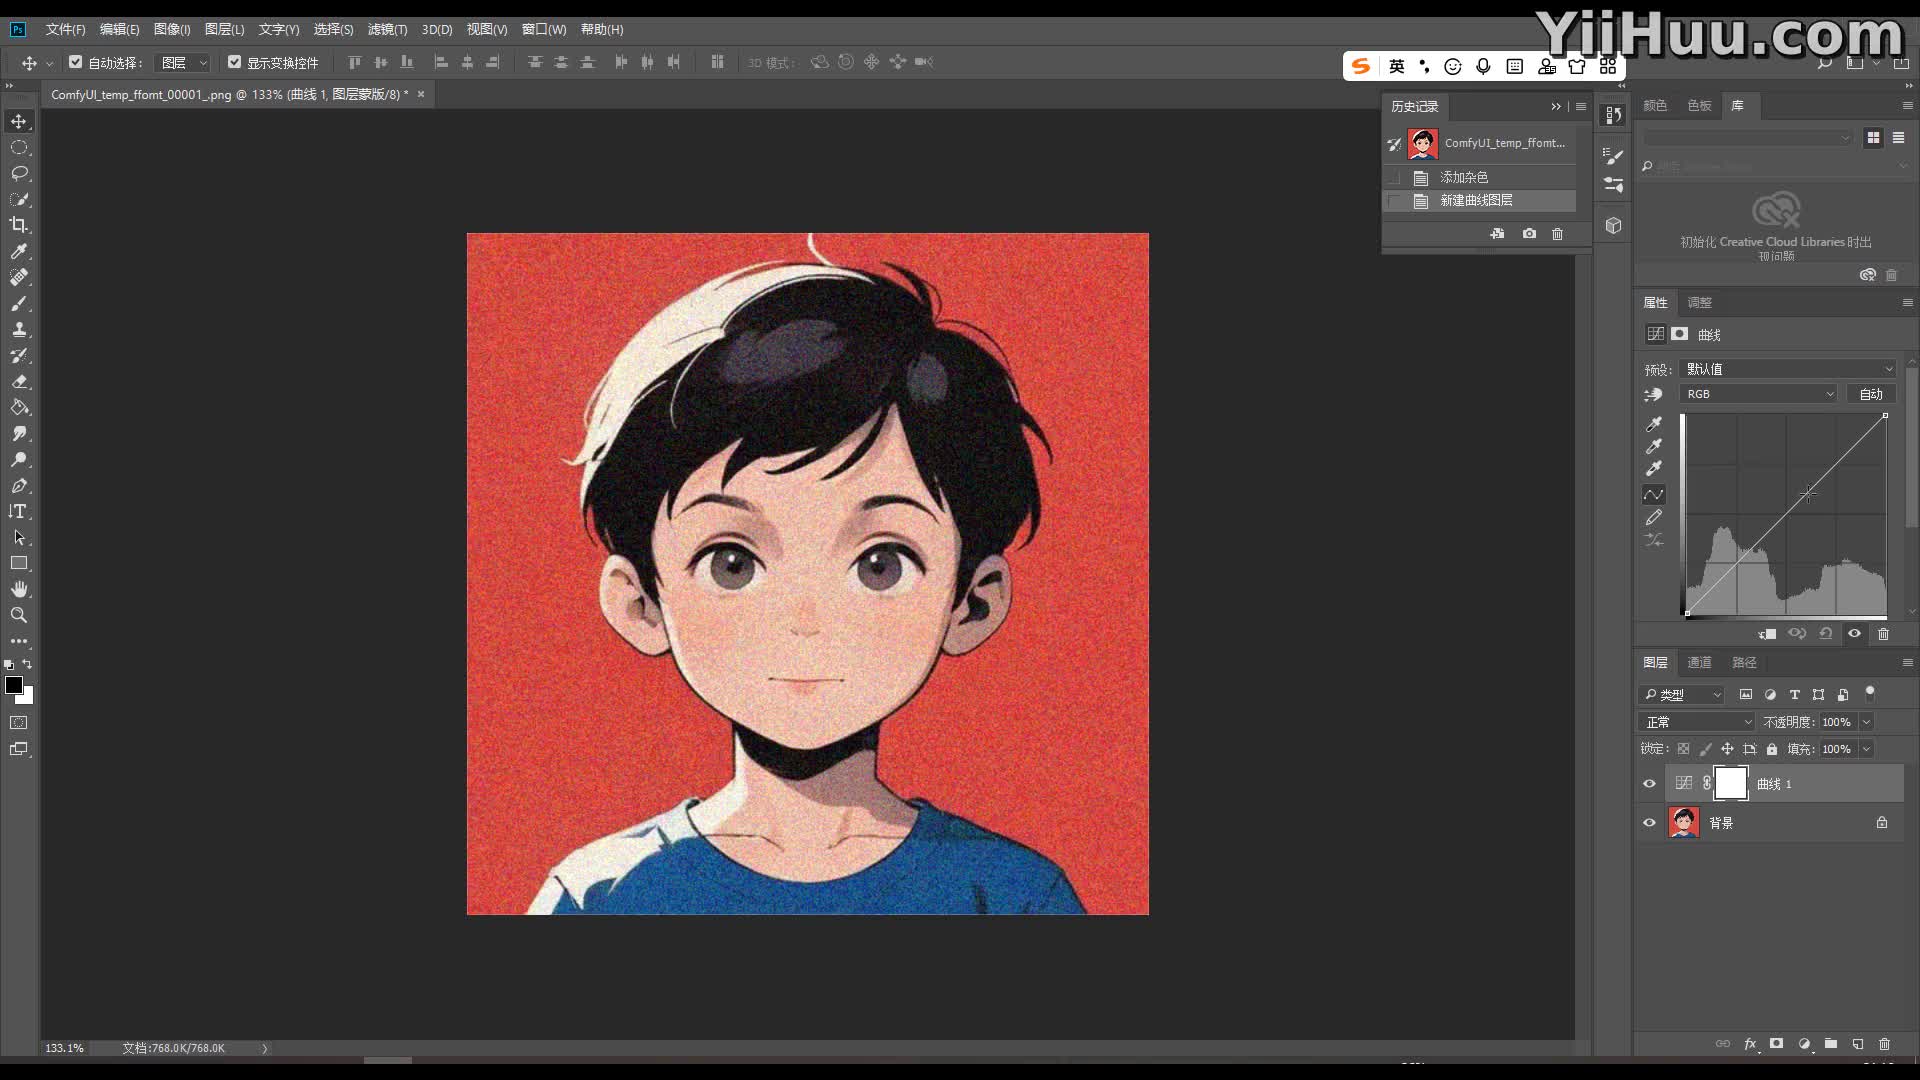Image resolution: width=1920 pixels, height=1080 pixels.
Task: Select the Eraser tool
Action: (x=19, y=381)
